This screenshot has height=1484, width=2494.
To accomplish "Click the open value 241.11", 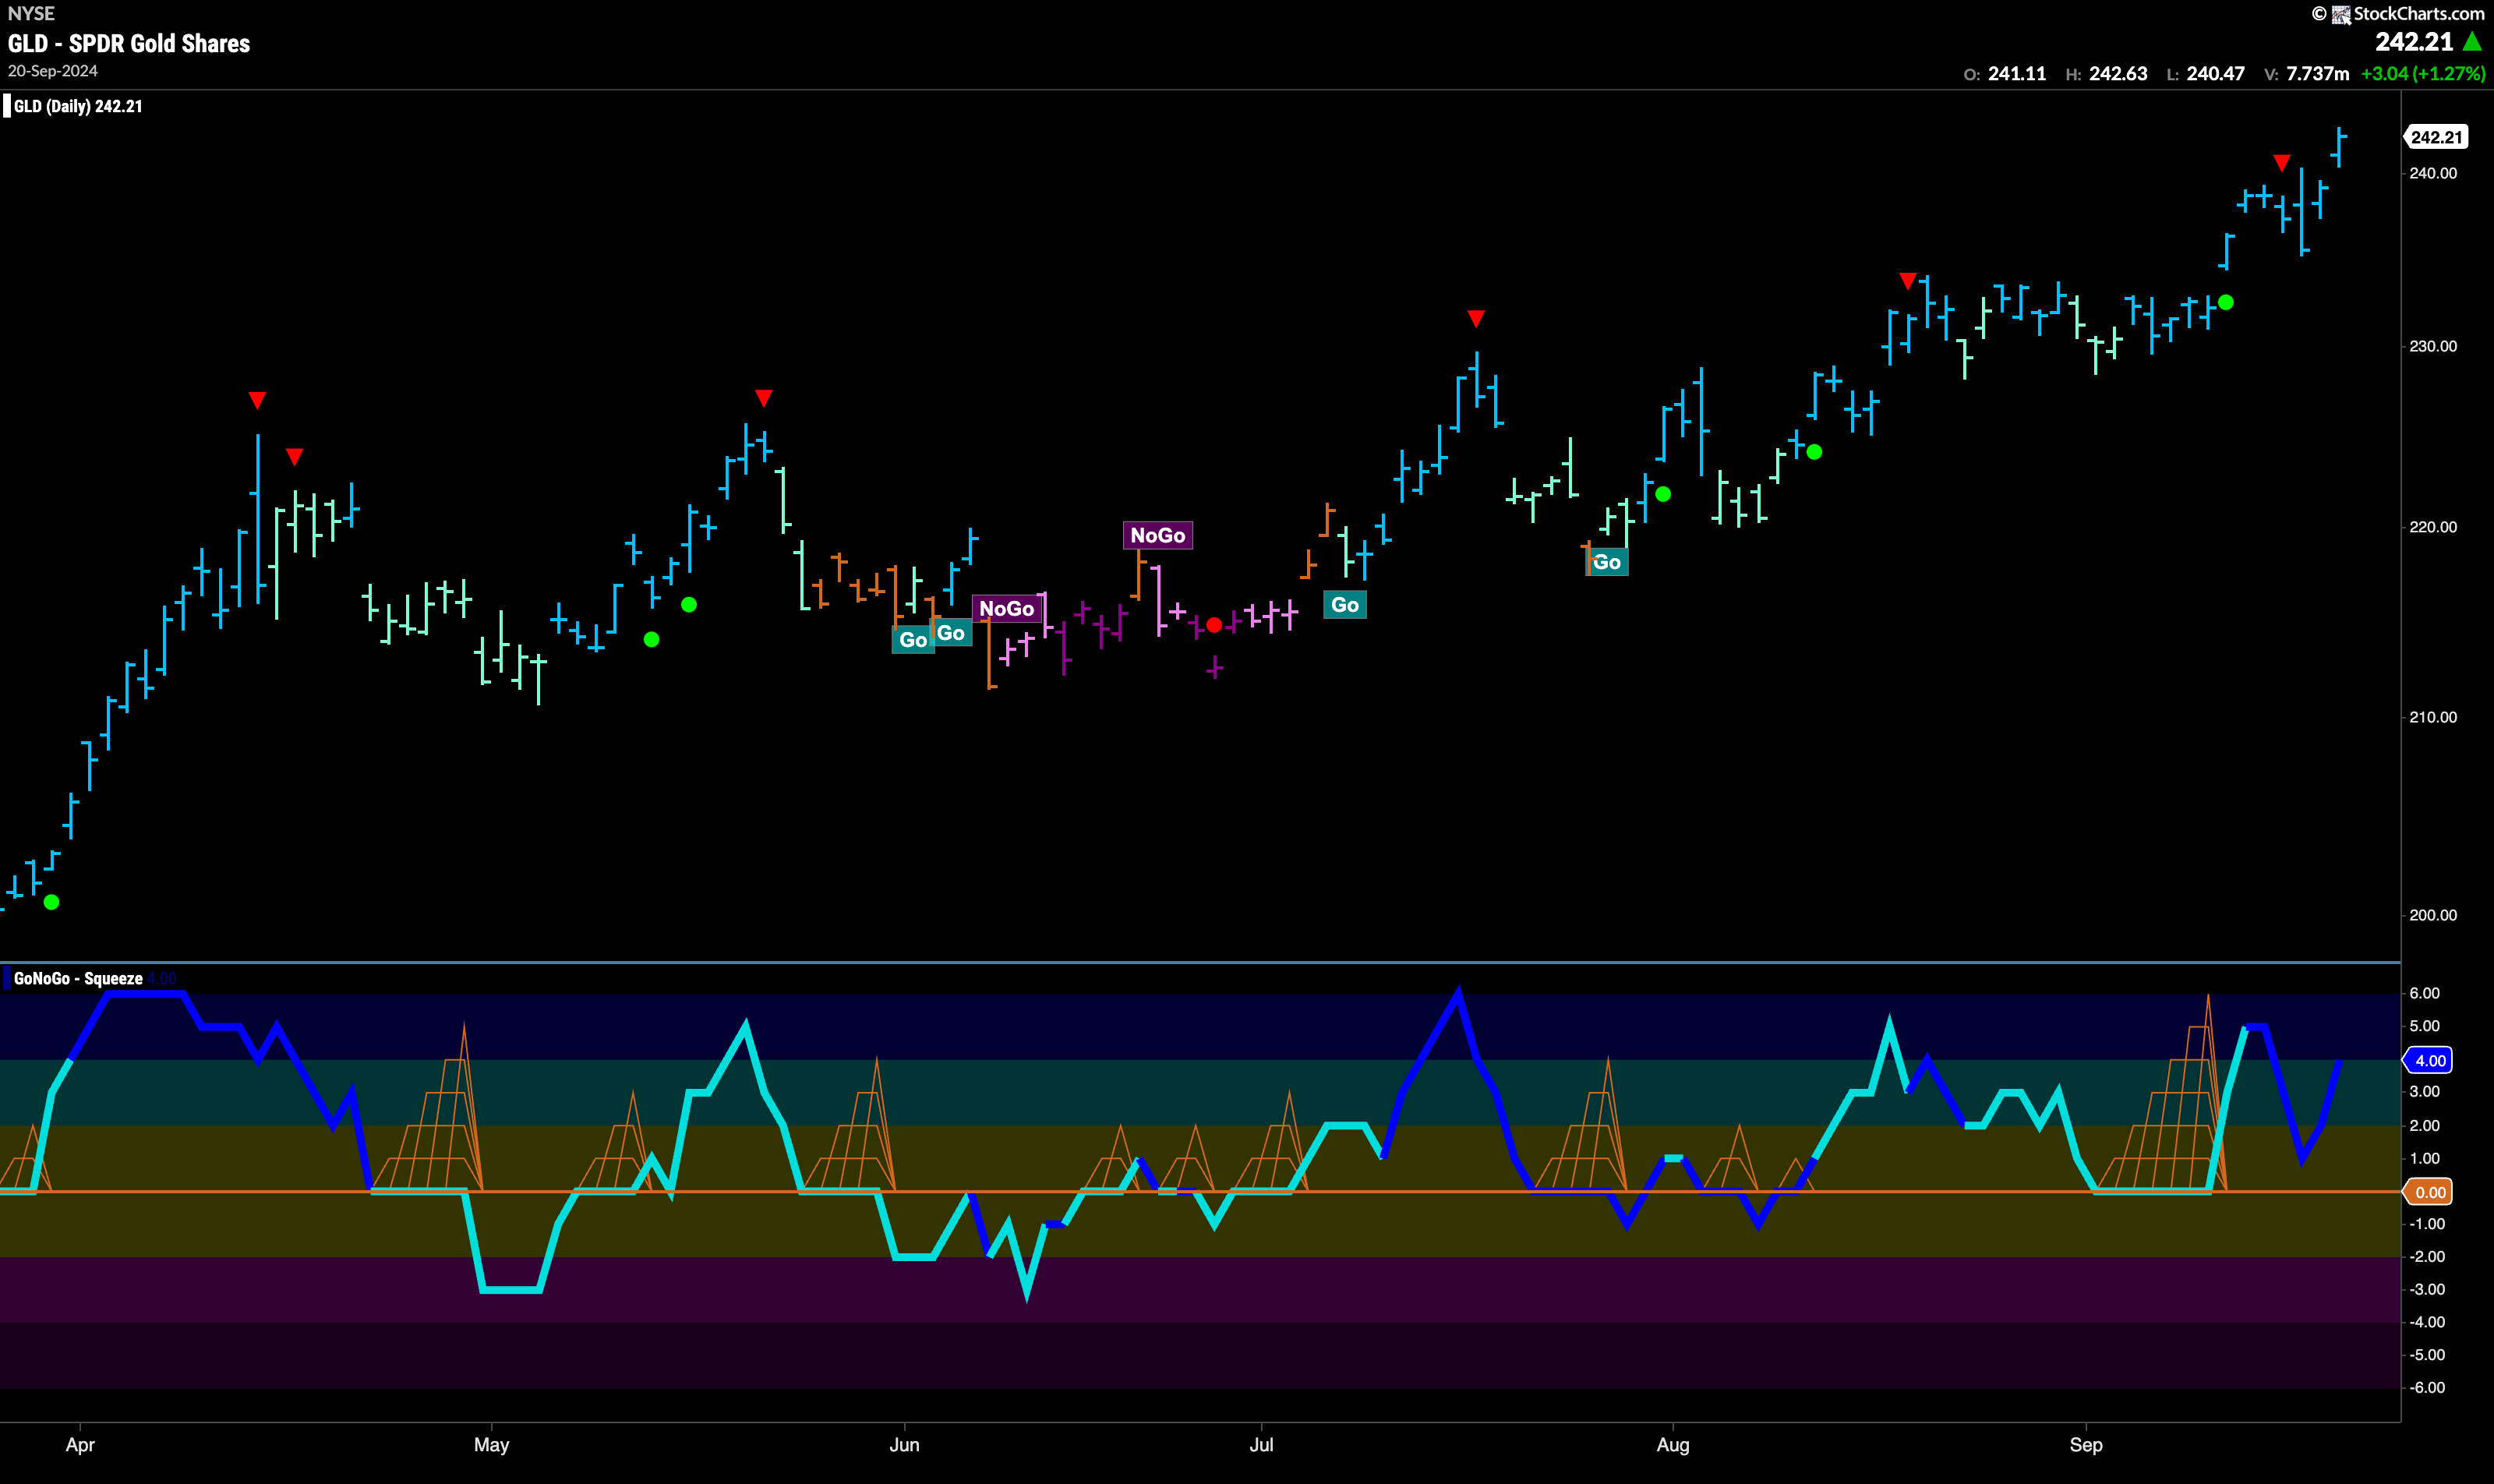I will (x=2017, y=74).
